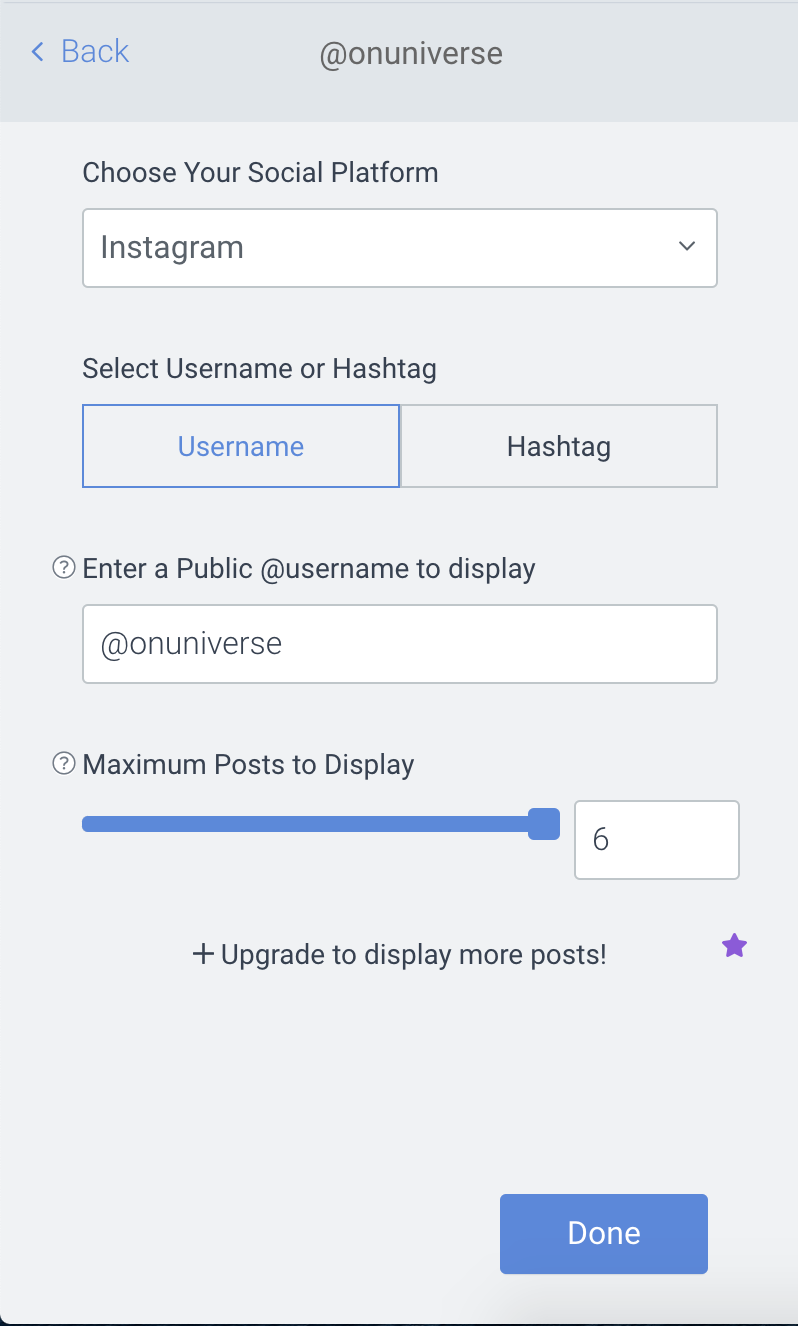Go back using the Back link
798x1326 pixels.
(x=80, y=51)
